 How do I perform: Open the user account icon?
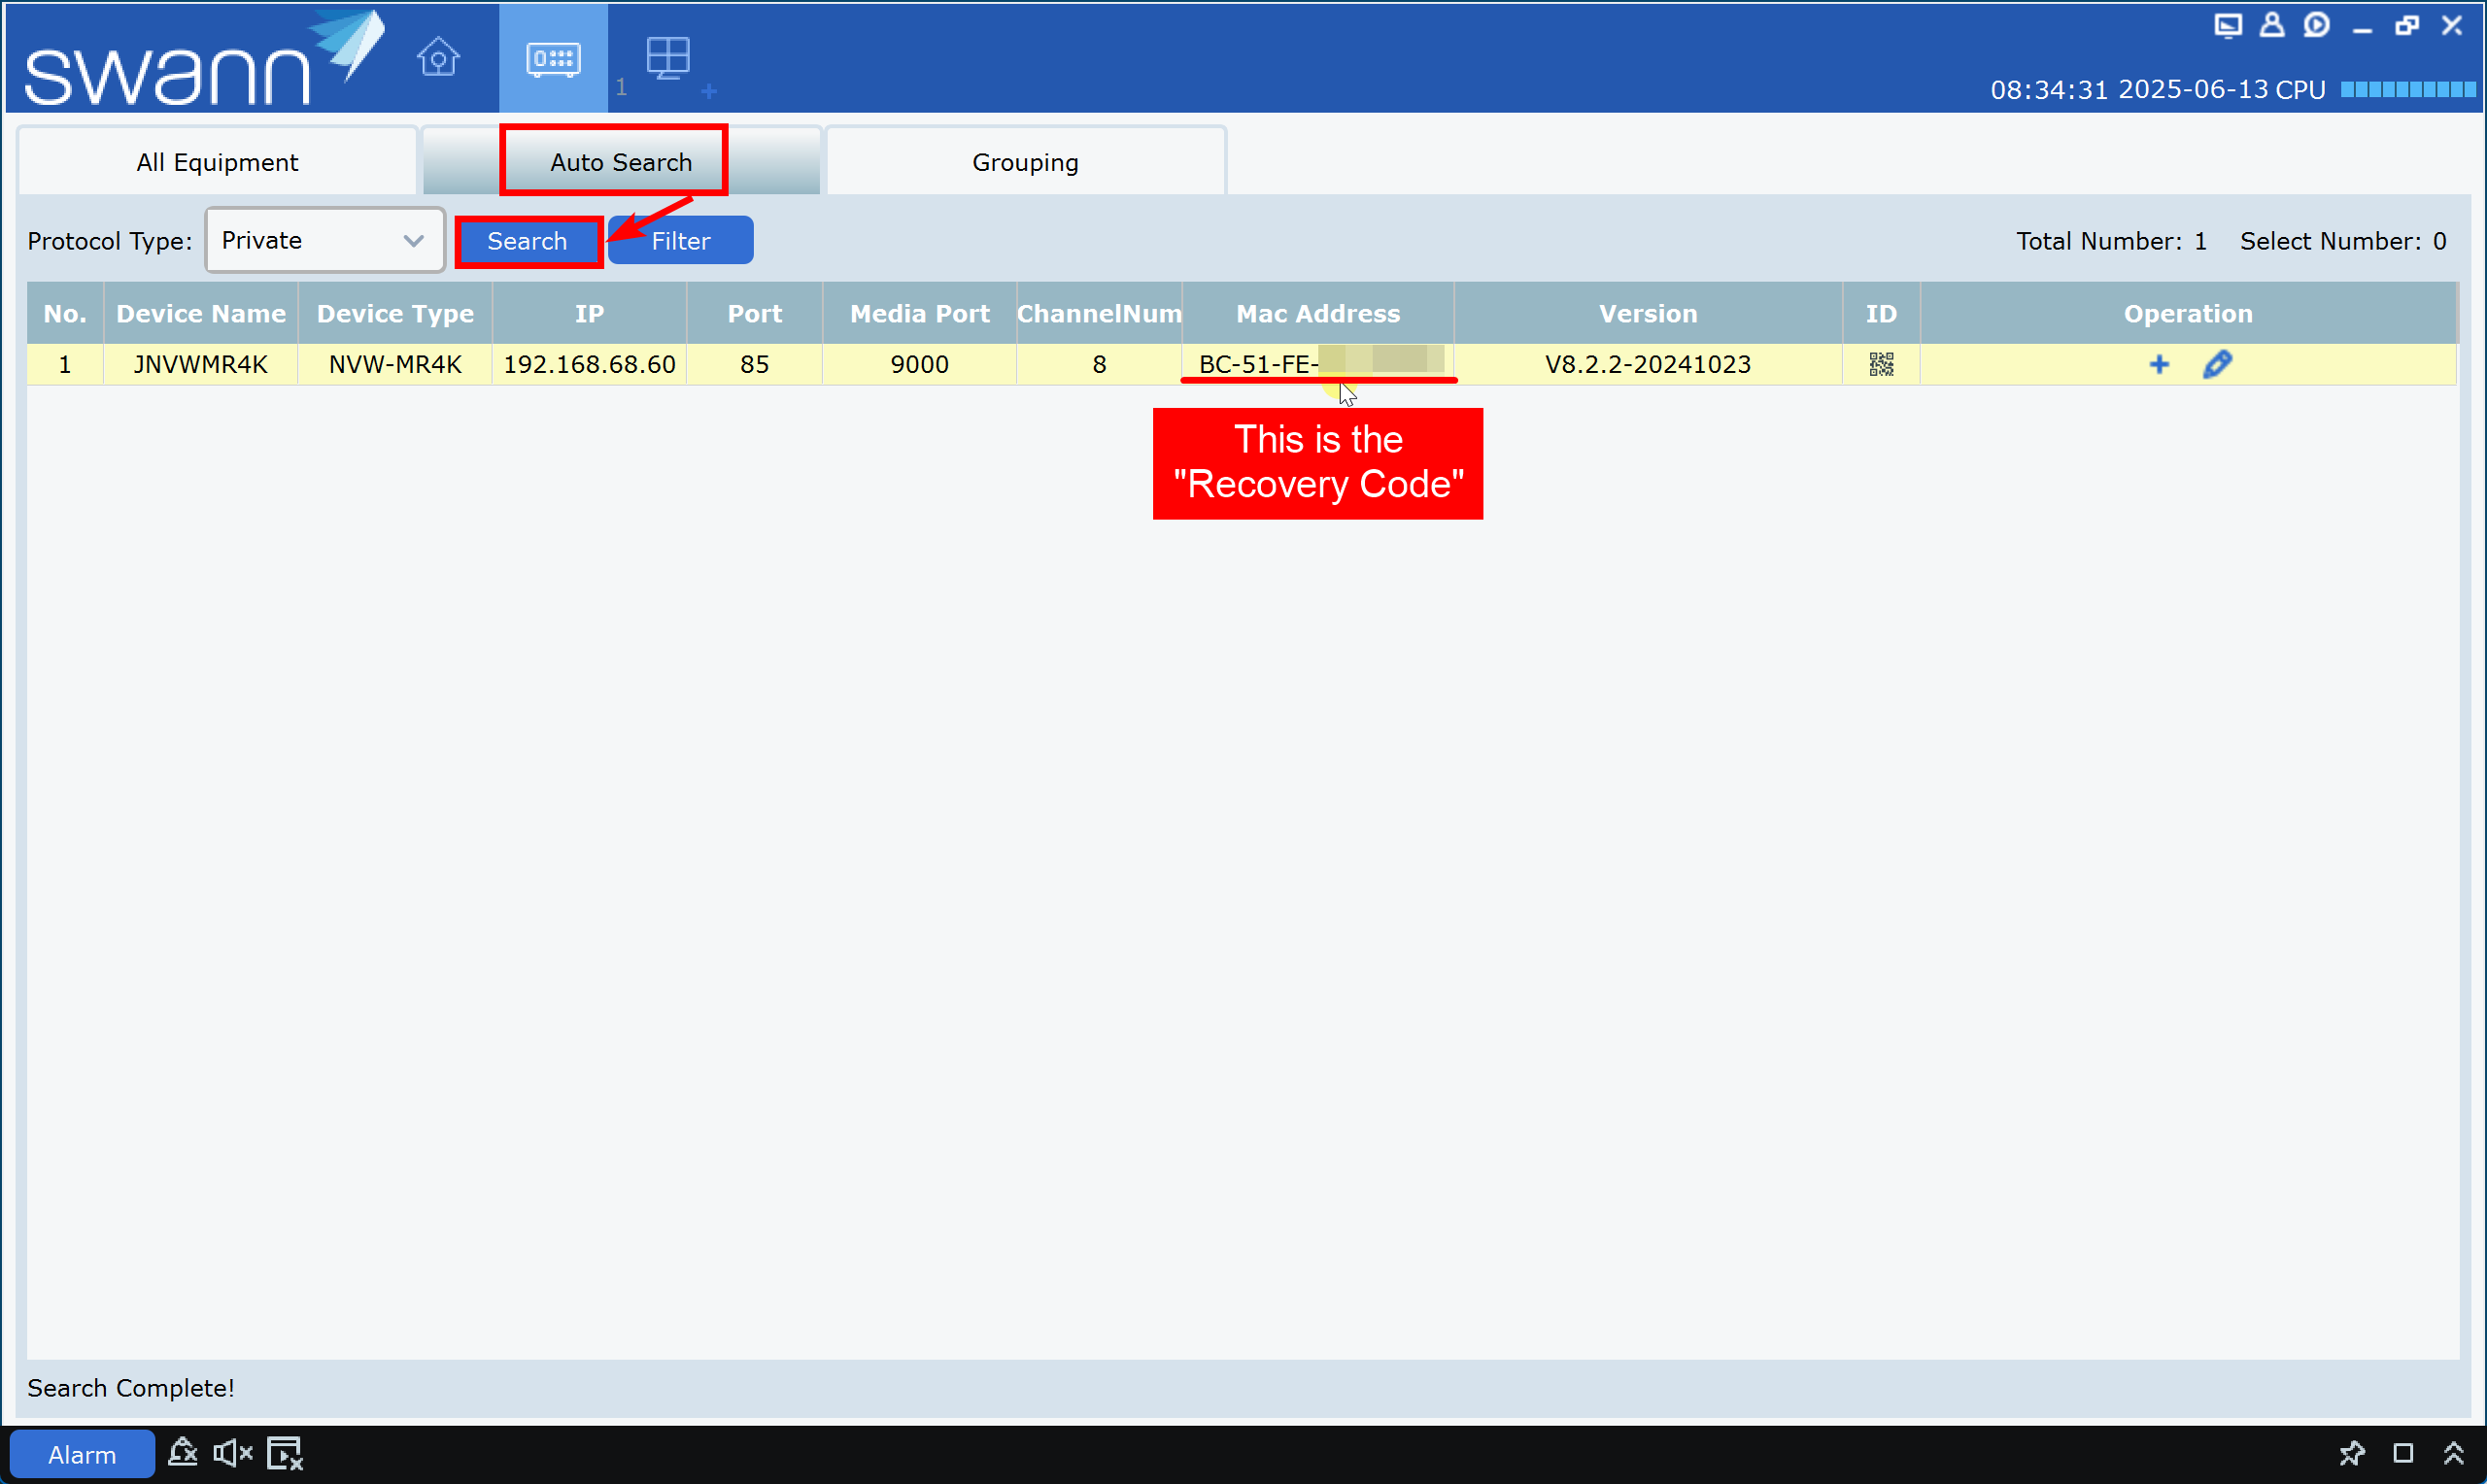click(x=2271, y=25)
